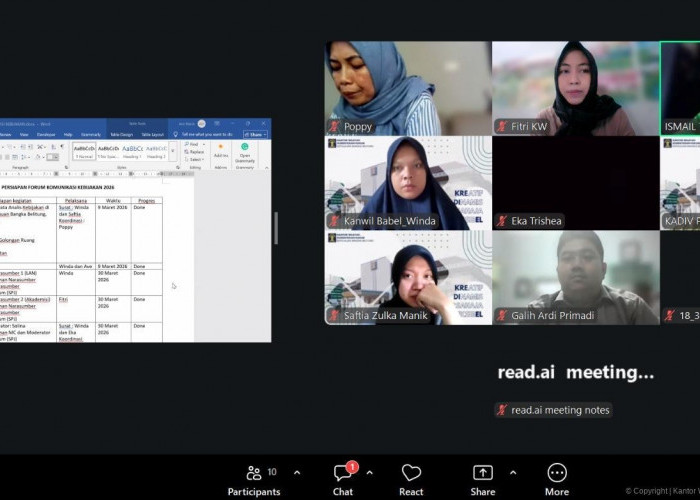Expand the Styles gallery more arrow
Screen dimensions: 700x500
pyautogui.click(x=173, y=151)
